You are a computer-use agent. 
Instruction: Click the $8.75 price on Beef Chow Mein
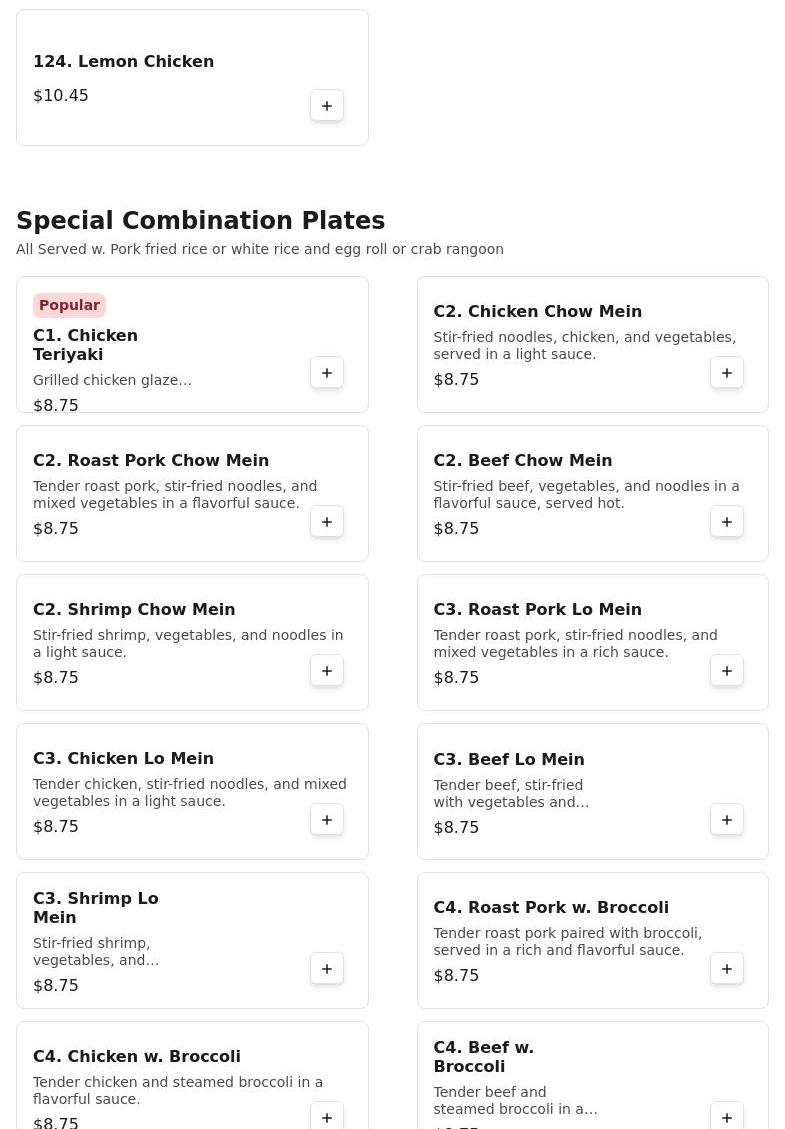click(x=456, y=529)
